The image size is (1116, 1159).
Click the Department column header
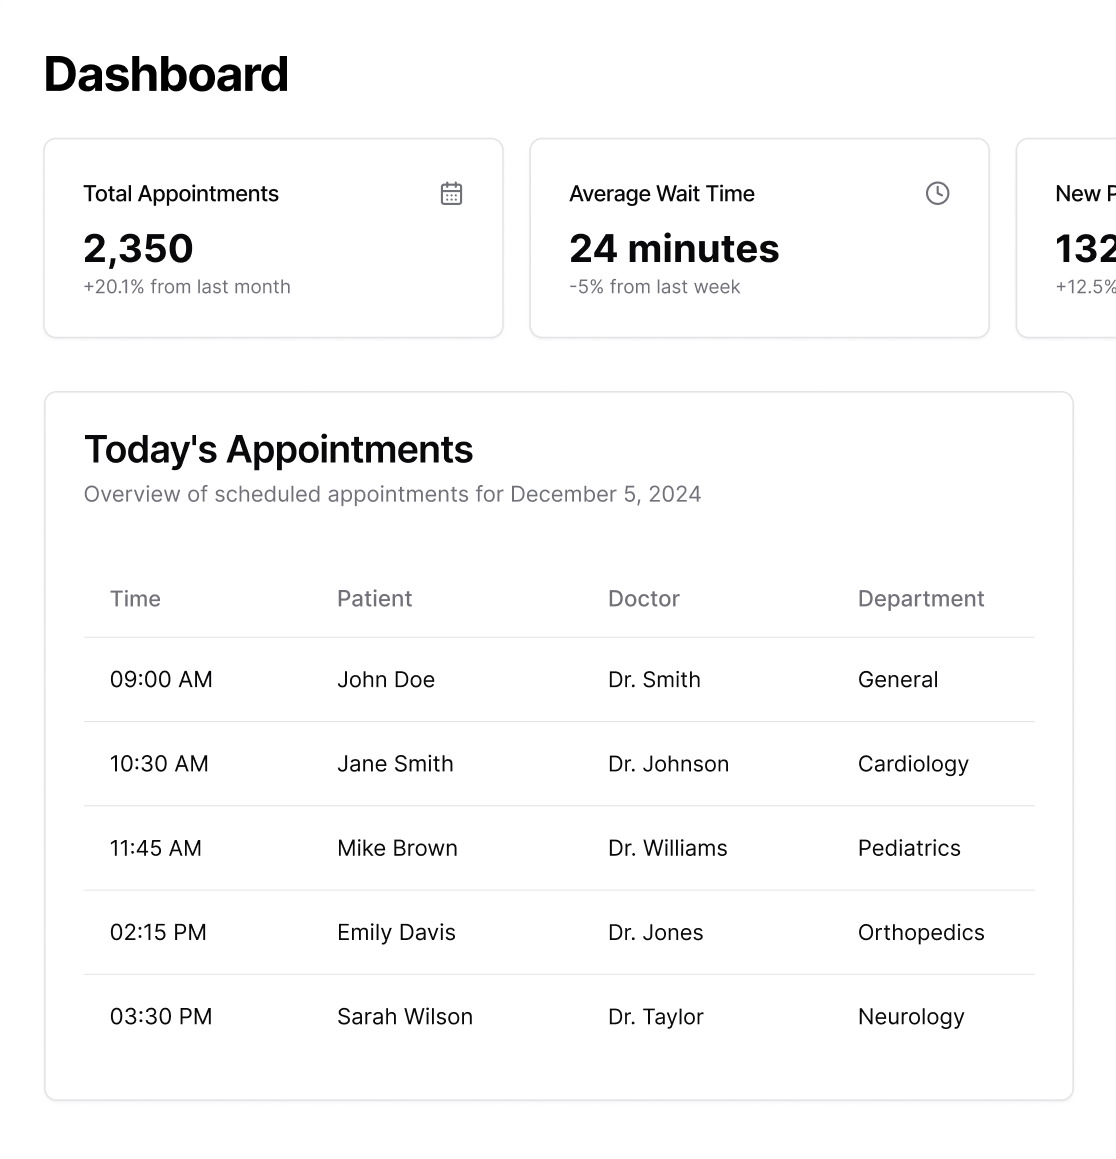[920, 599]
